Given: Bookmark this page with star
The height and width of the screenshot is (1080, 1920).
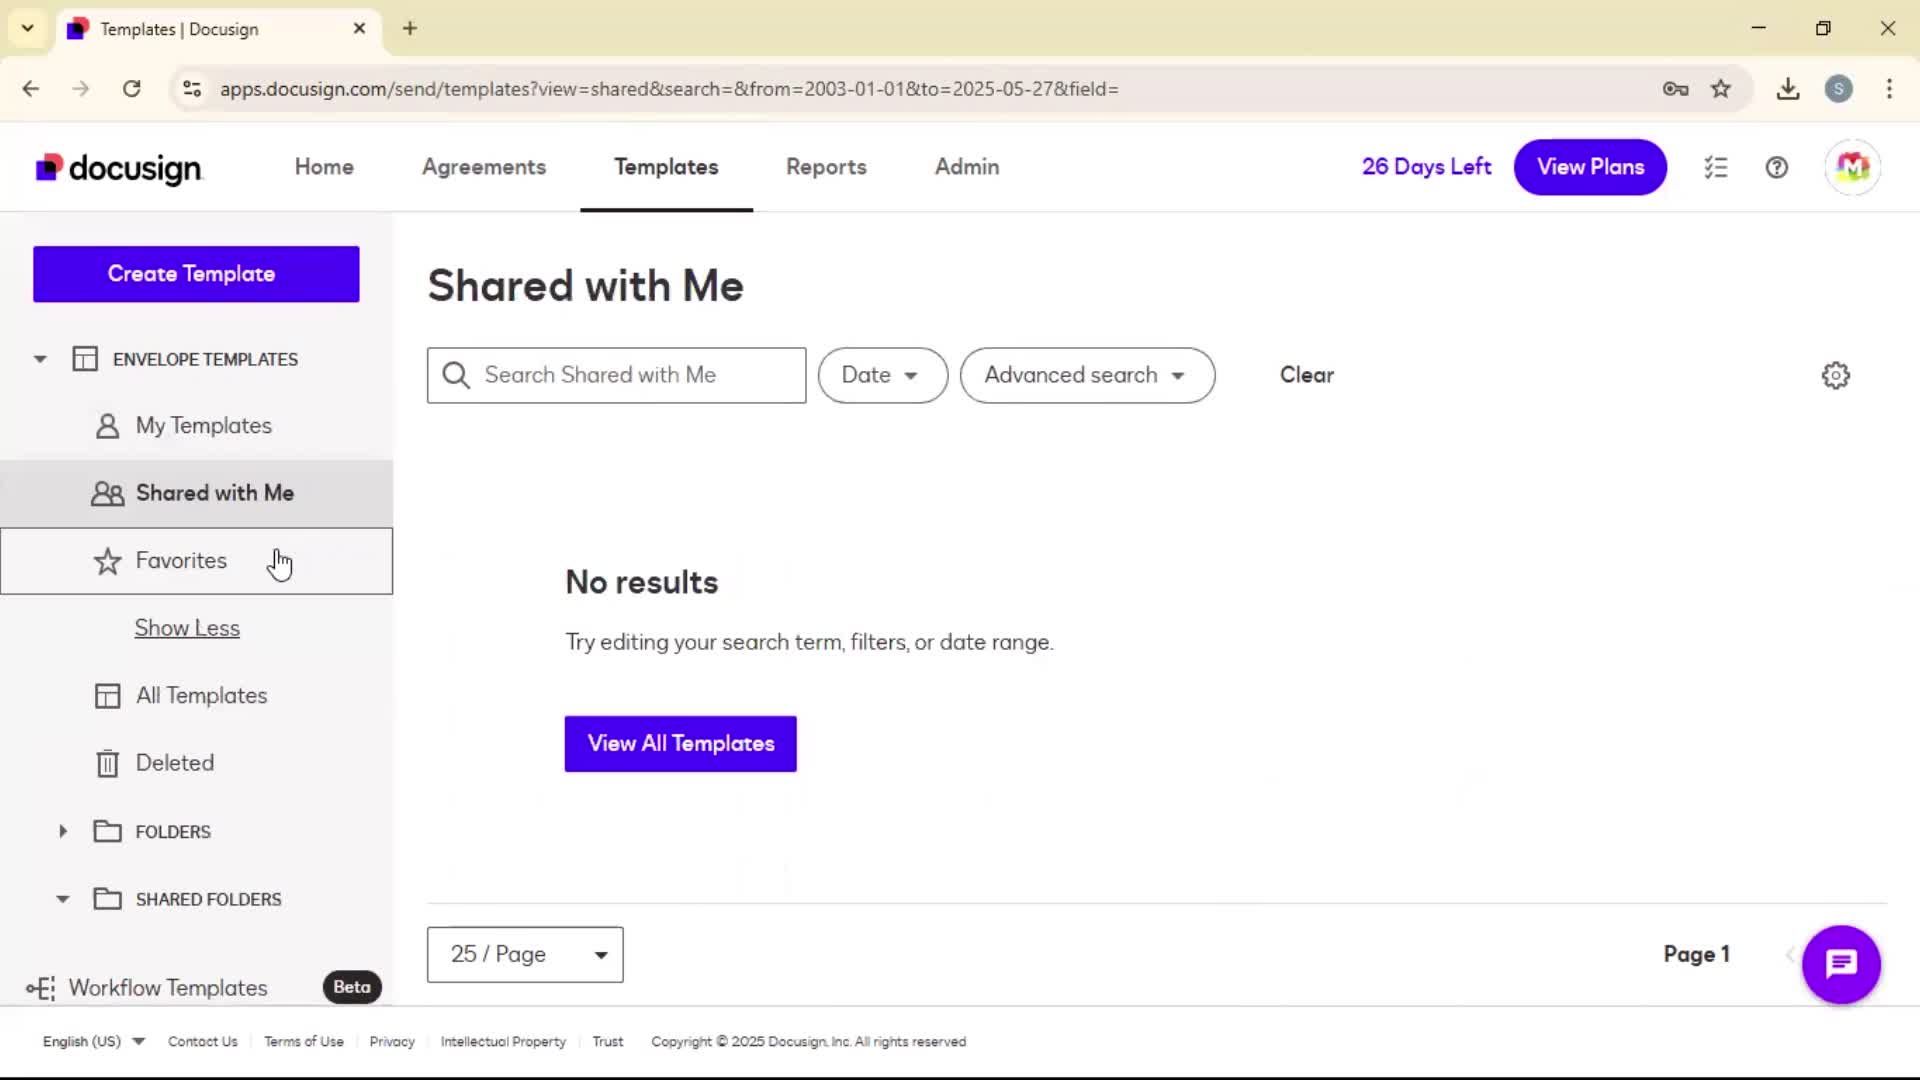Looking at the screenshot, I should 1720,89.
